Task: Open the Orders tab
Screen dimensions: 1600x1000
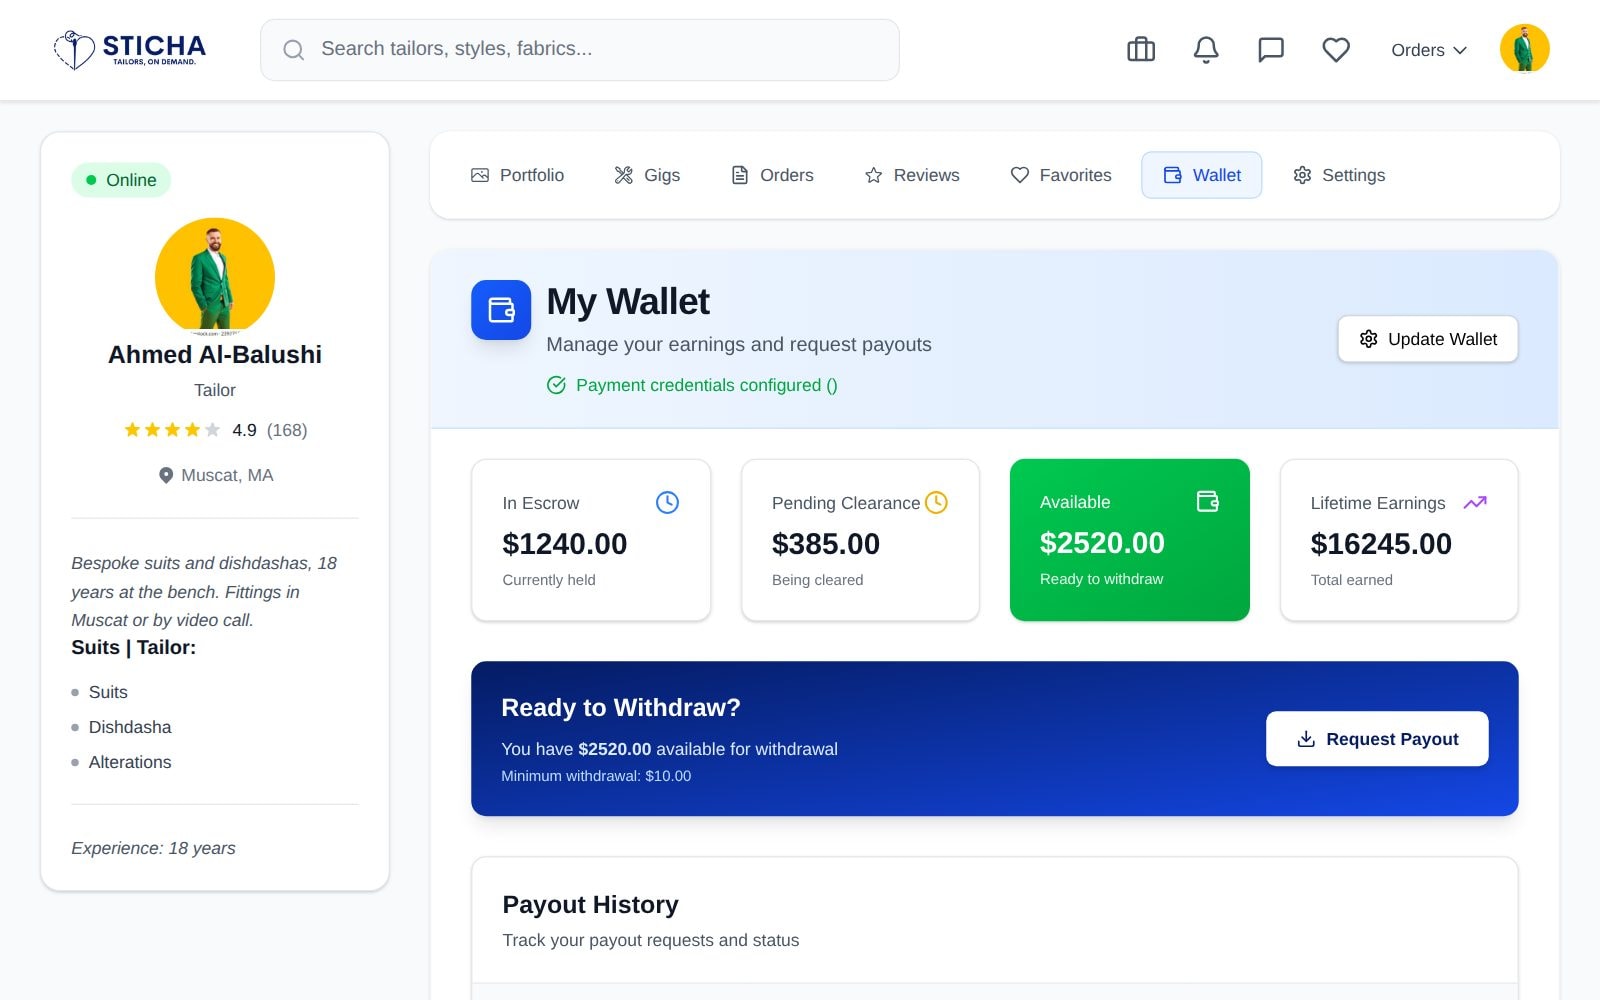Action: point(772,175)
